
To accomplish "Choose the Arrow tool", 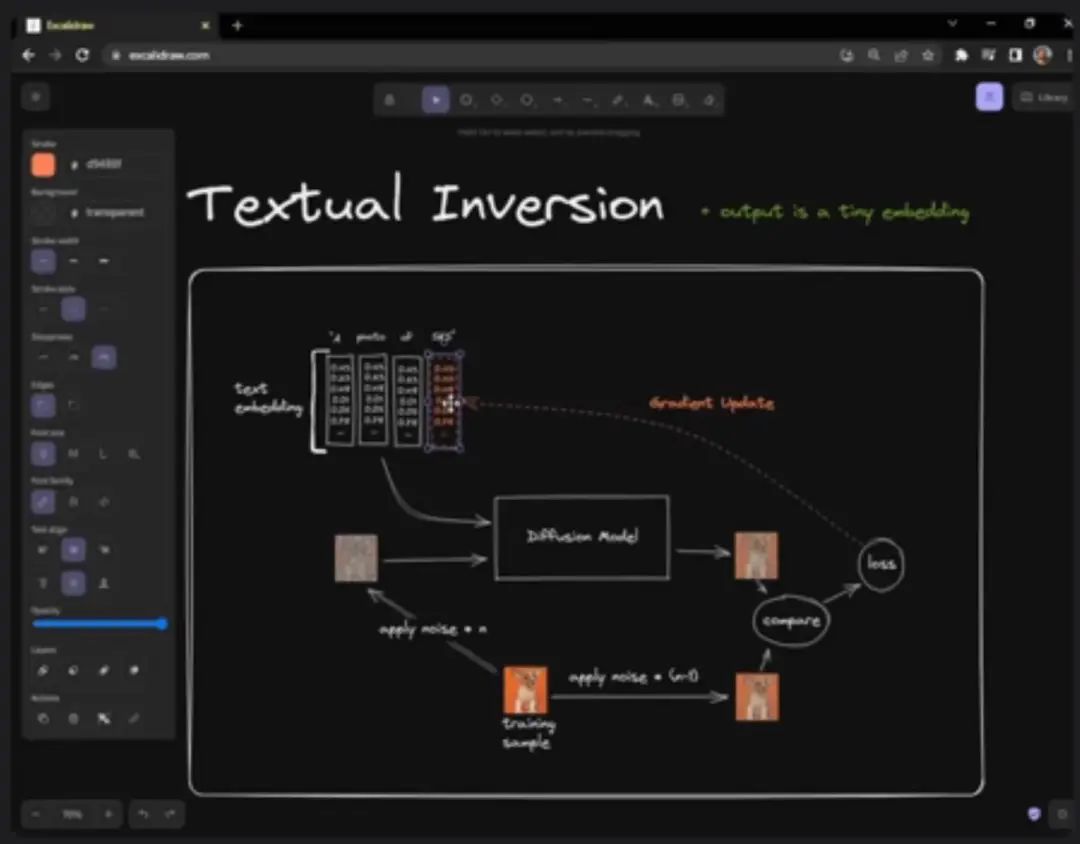I will point(557,100).
